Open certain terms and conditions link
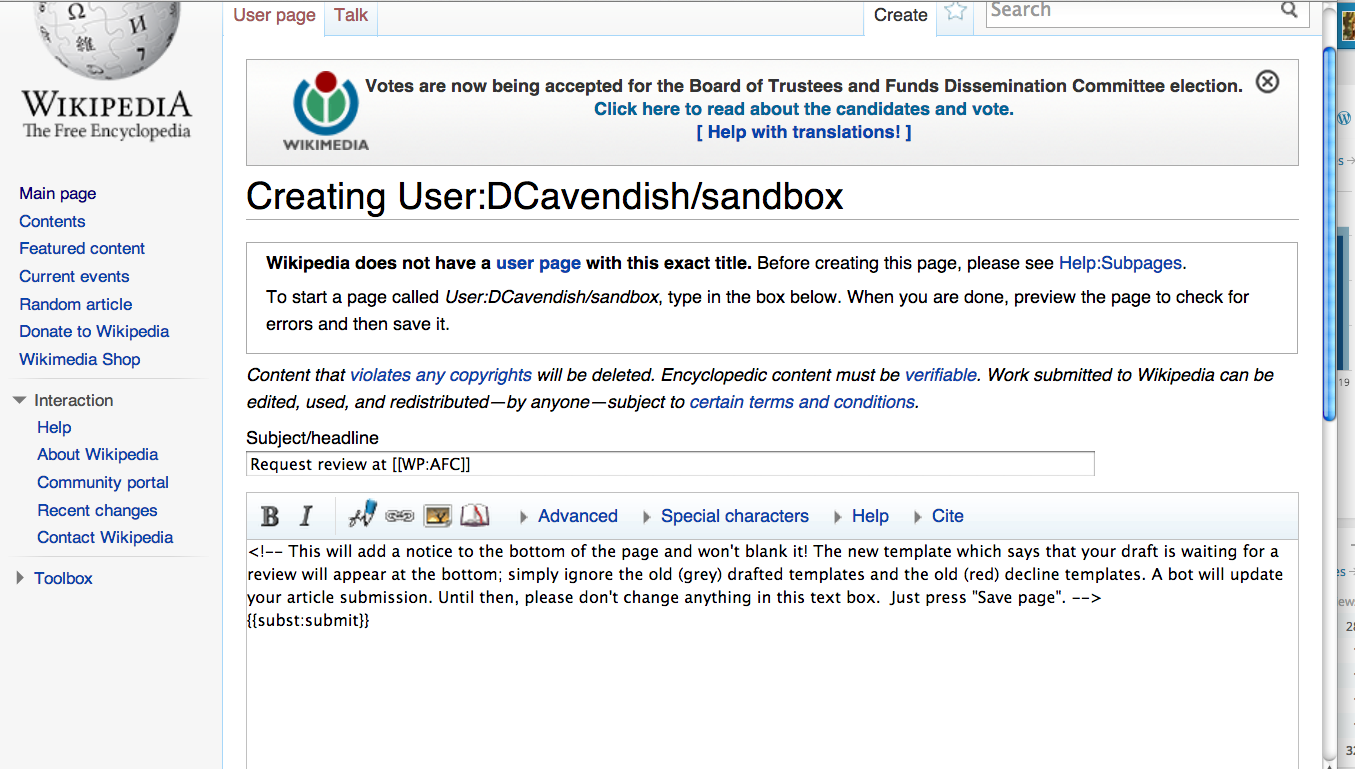1355x769 pixels. [802, 402]
